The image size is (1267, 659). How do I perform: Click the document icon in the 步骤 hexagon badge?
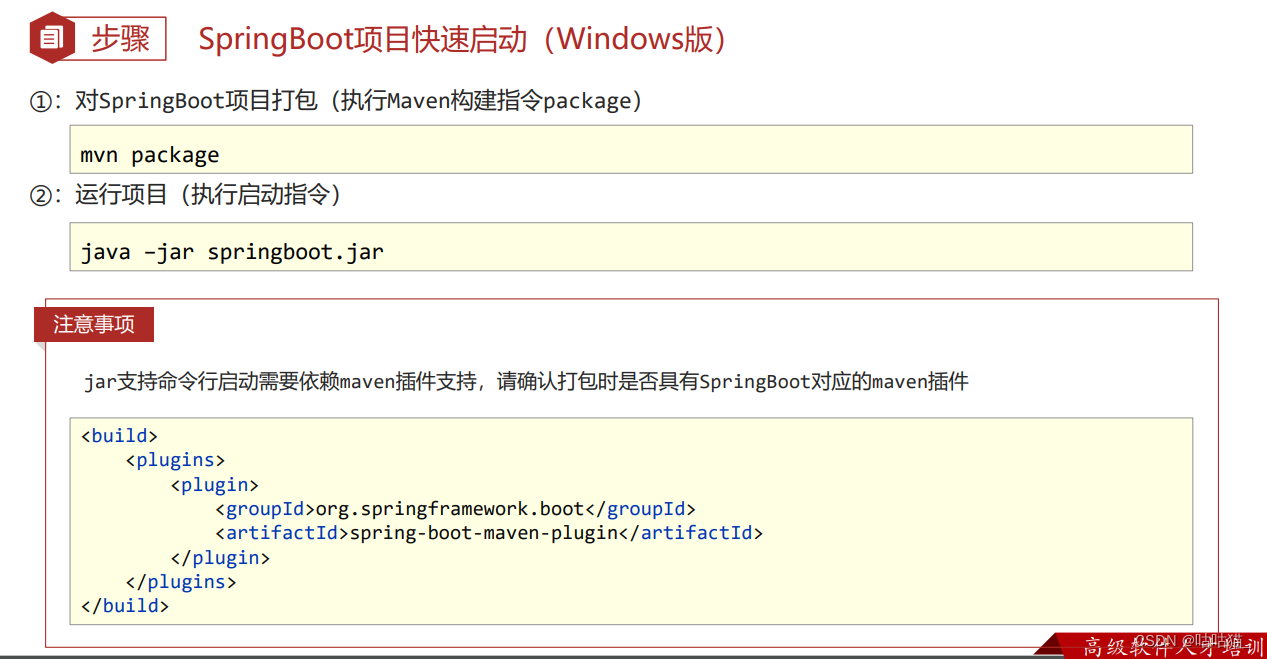point(50,36)
